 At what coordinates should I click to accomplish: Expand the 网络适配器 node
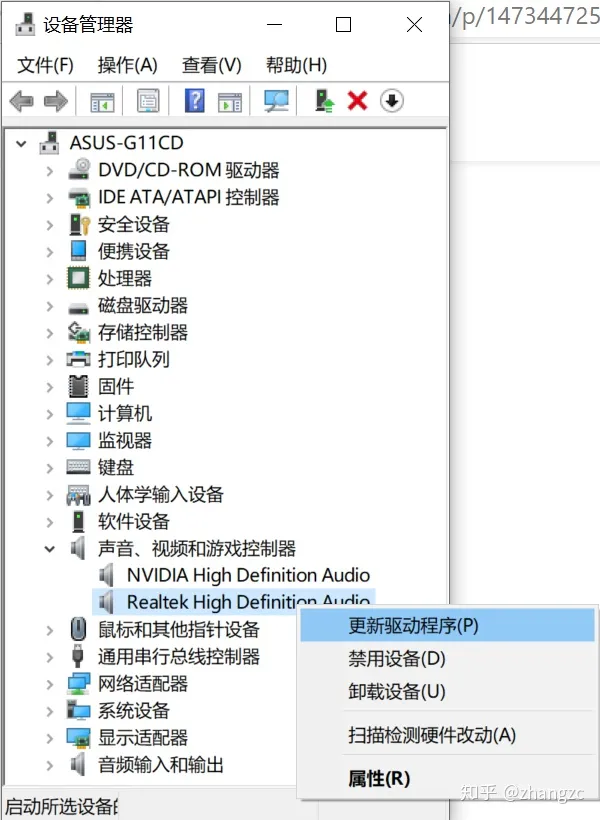point(49,684)
